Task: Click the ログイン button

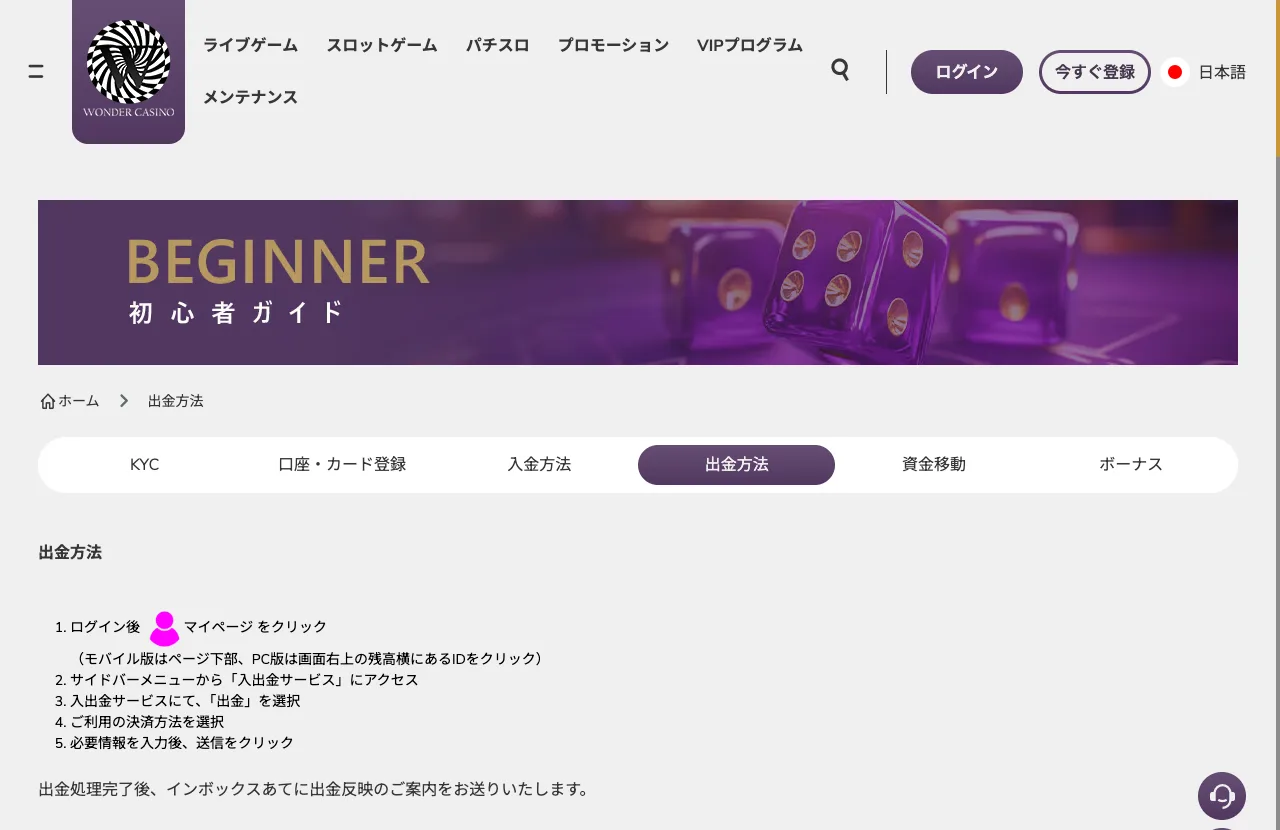Action: [x=966, y=72]
